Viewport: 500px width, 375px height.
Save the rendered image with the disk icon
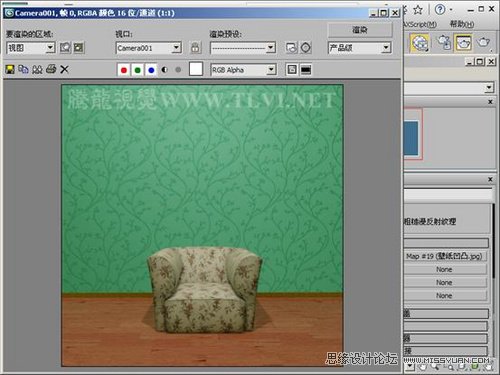[x=10, y=69]
